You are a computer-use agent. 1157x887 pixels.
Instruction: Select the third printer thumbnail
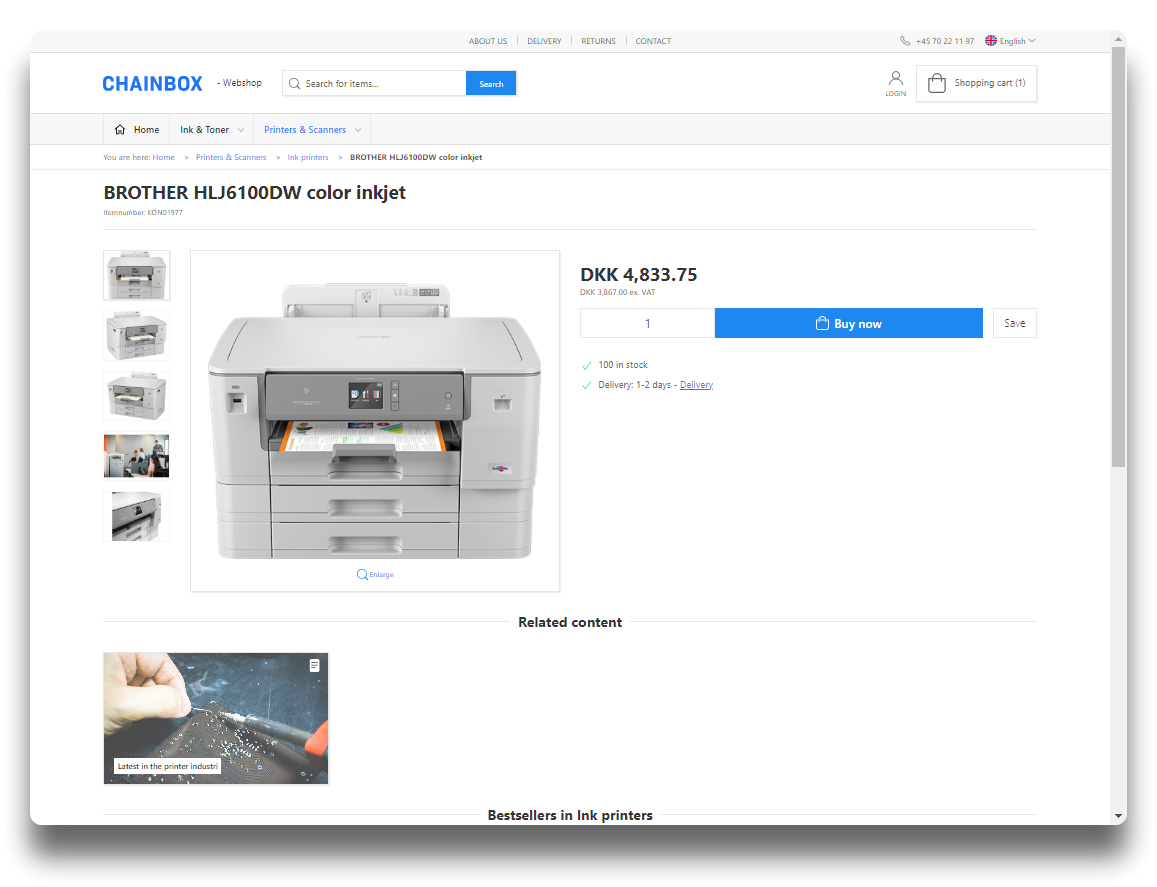pyautogui.click(x=137, y=396)
